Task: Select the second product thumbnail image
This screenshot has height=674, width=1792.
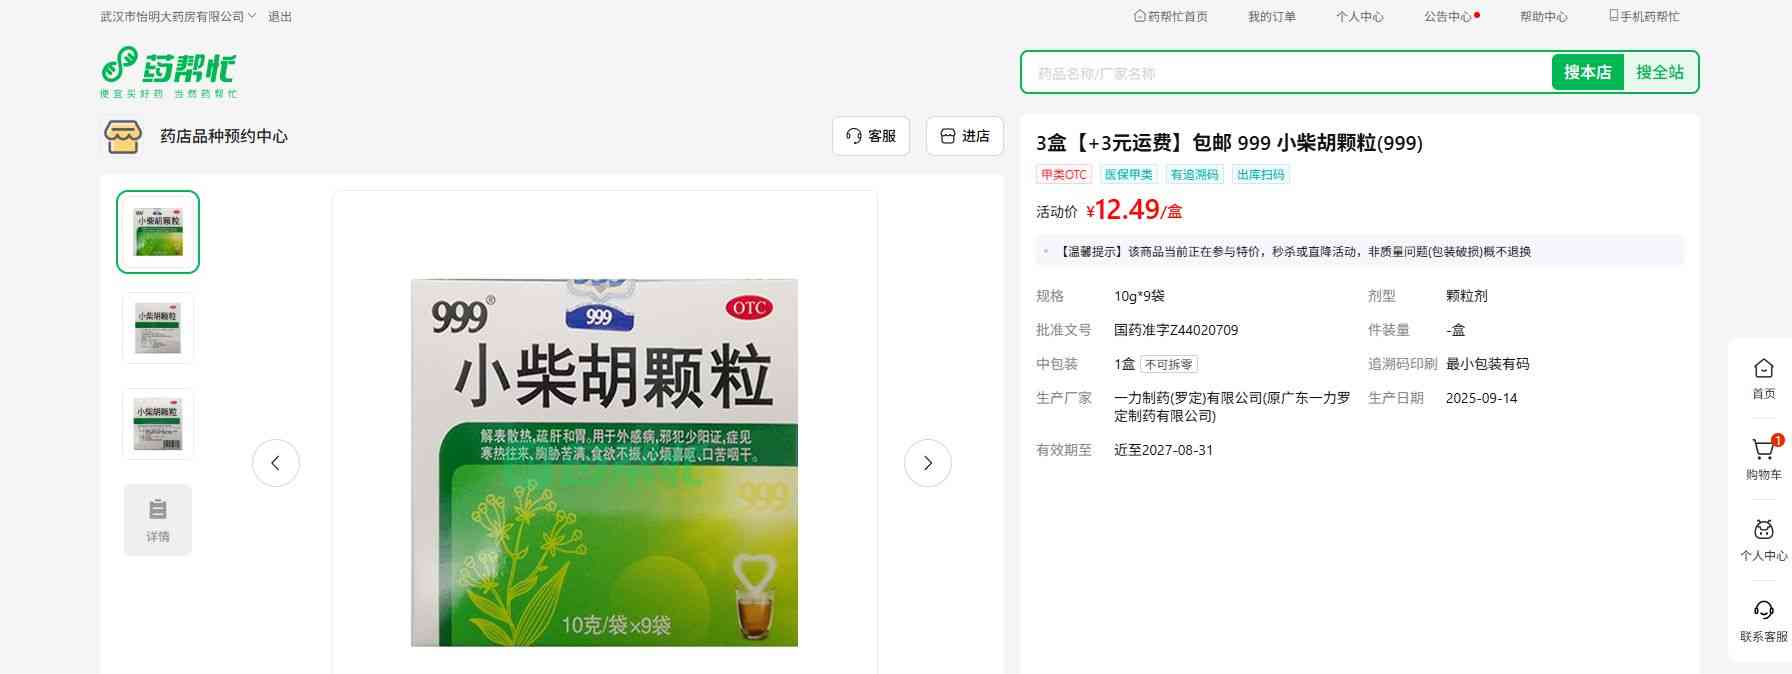Action: [x=158, y=328]
